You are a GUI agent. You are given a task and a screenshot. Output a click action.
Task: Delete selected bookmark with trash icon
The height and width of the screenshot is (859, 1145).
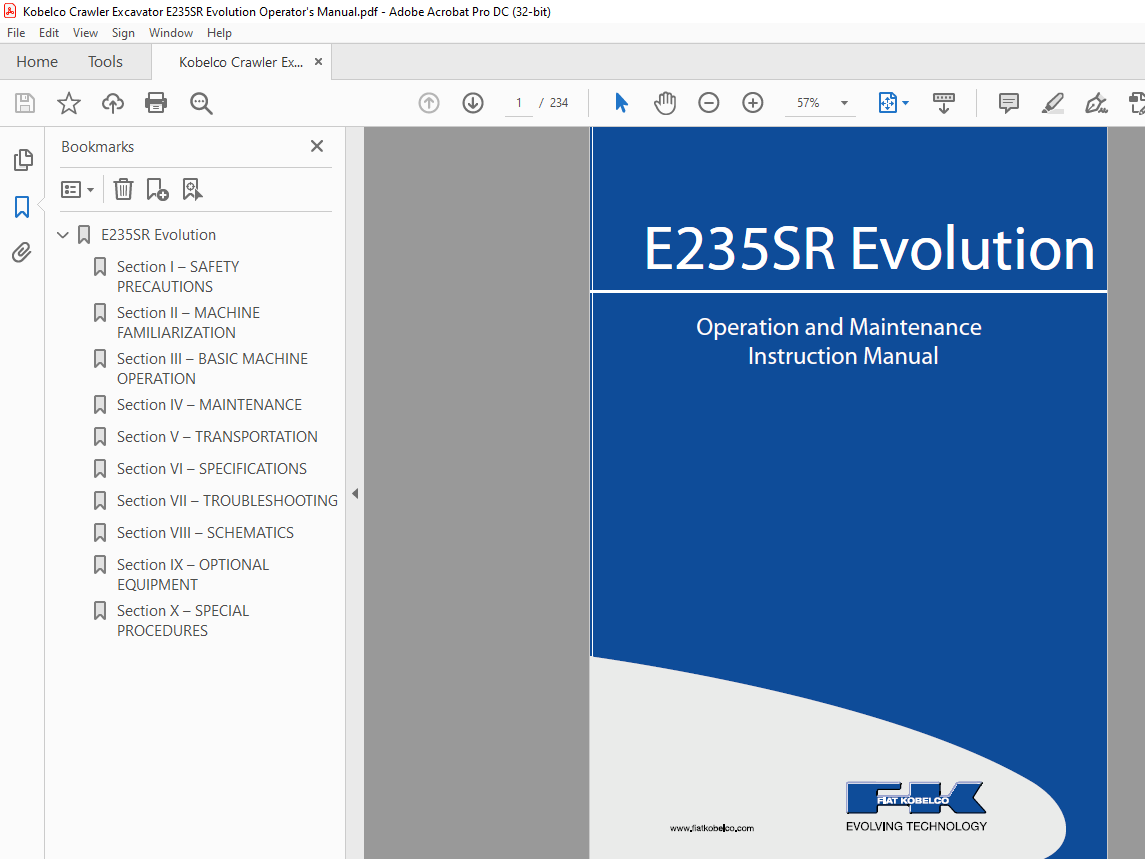[x=123, y=189]
